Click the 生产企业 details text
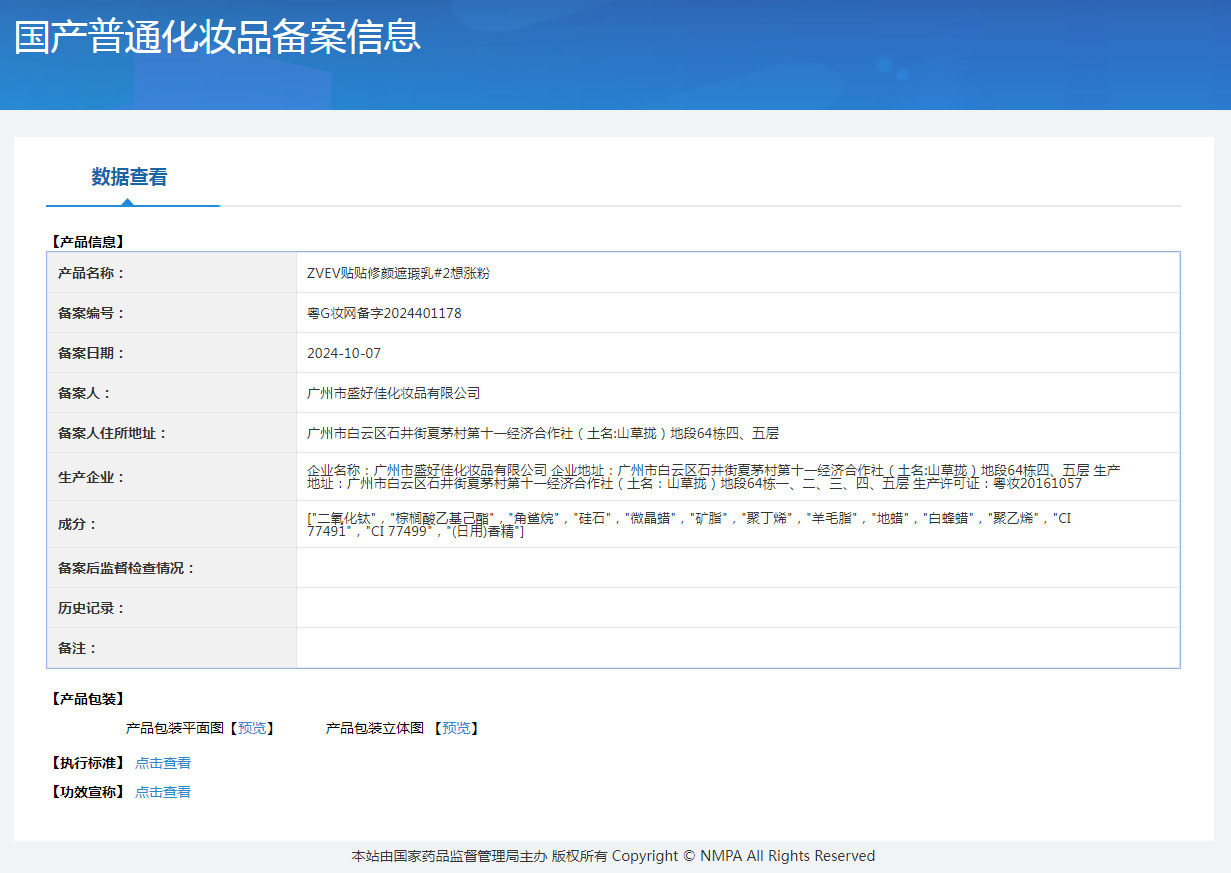 pos(714,476)
